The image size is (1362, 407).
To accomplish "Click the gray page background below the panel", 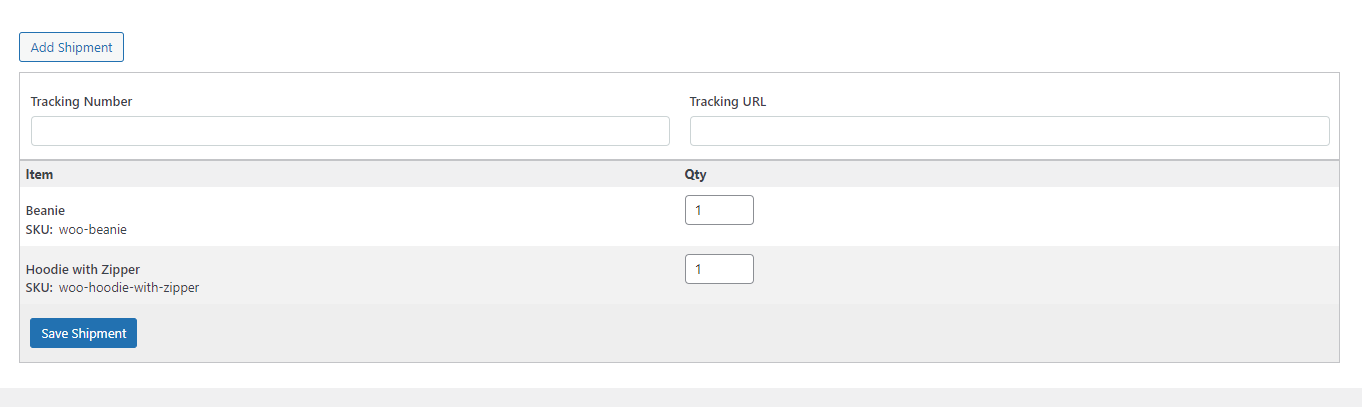I will (681, 398).
